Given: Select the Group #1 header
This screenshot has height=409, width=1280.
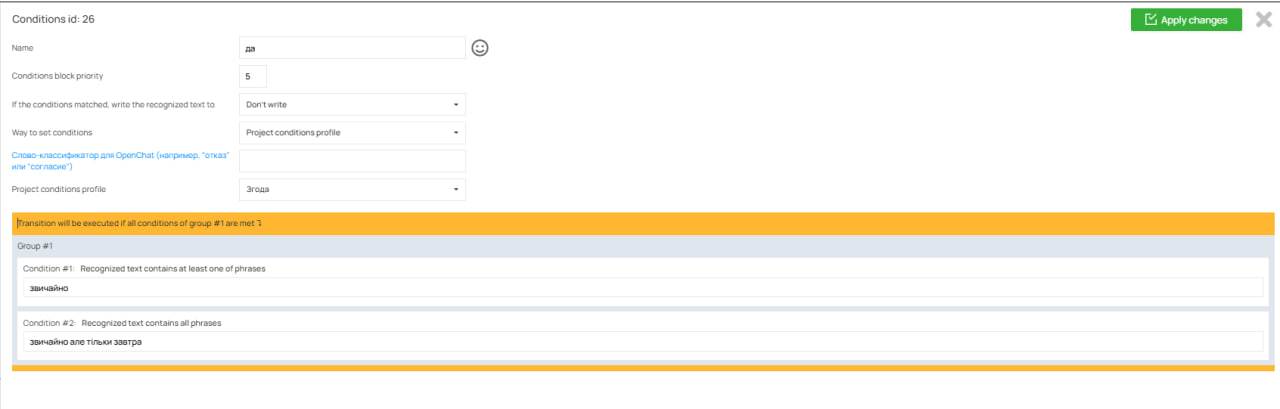Looking at the screenshot, I should click(x=36, y=246).
